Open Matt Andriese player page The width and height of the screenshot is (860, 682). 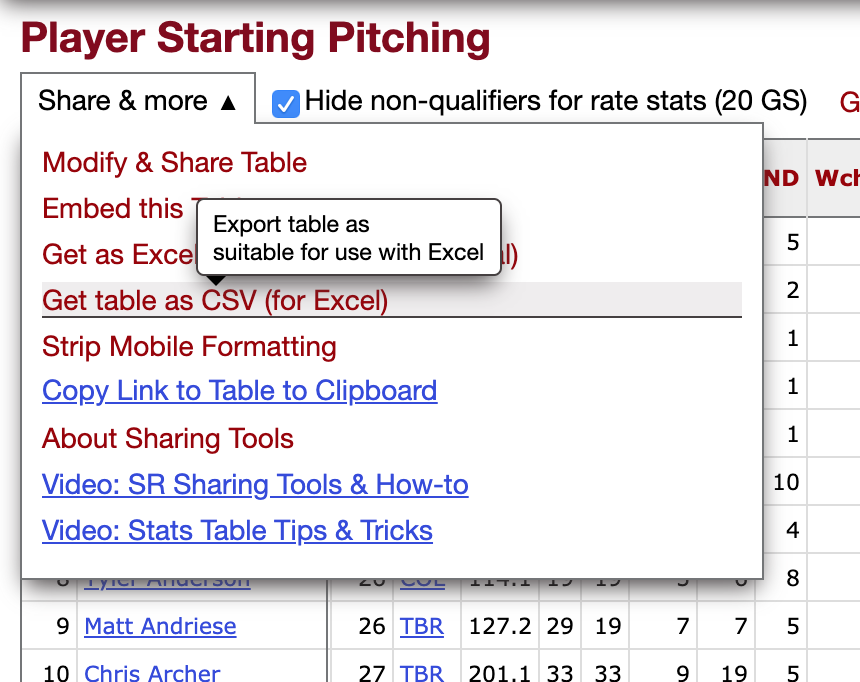pyautogui.click(x=160, y=626)
